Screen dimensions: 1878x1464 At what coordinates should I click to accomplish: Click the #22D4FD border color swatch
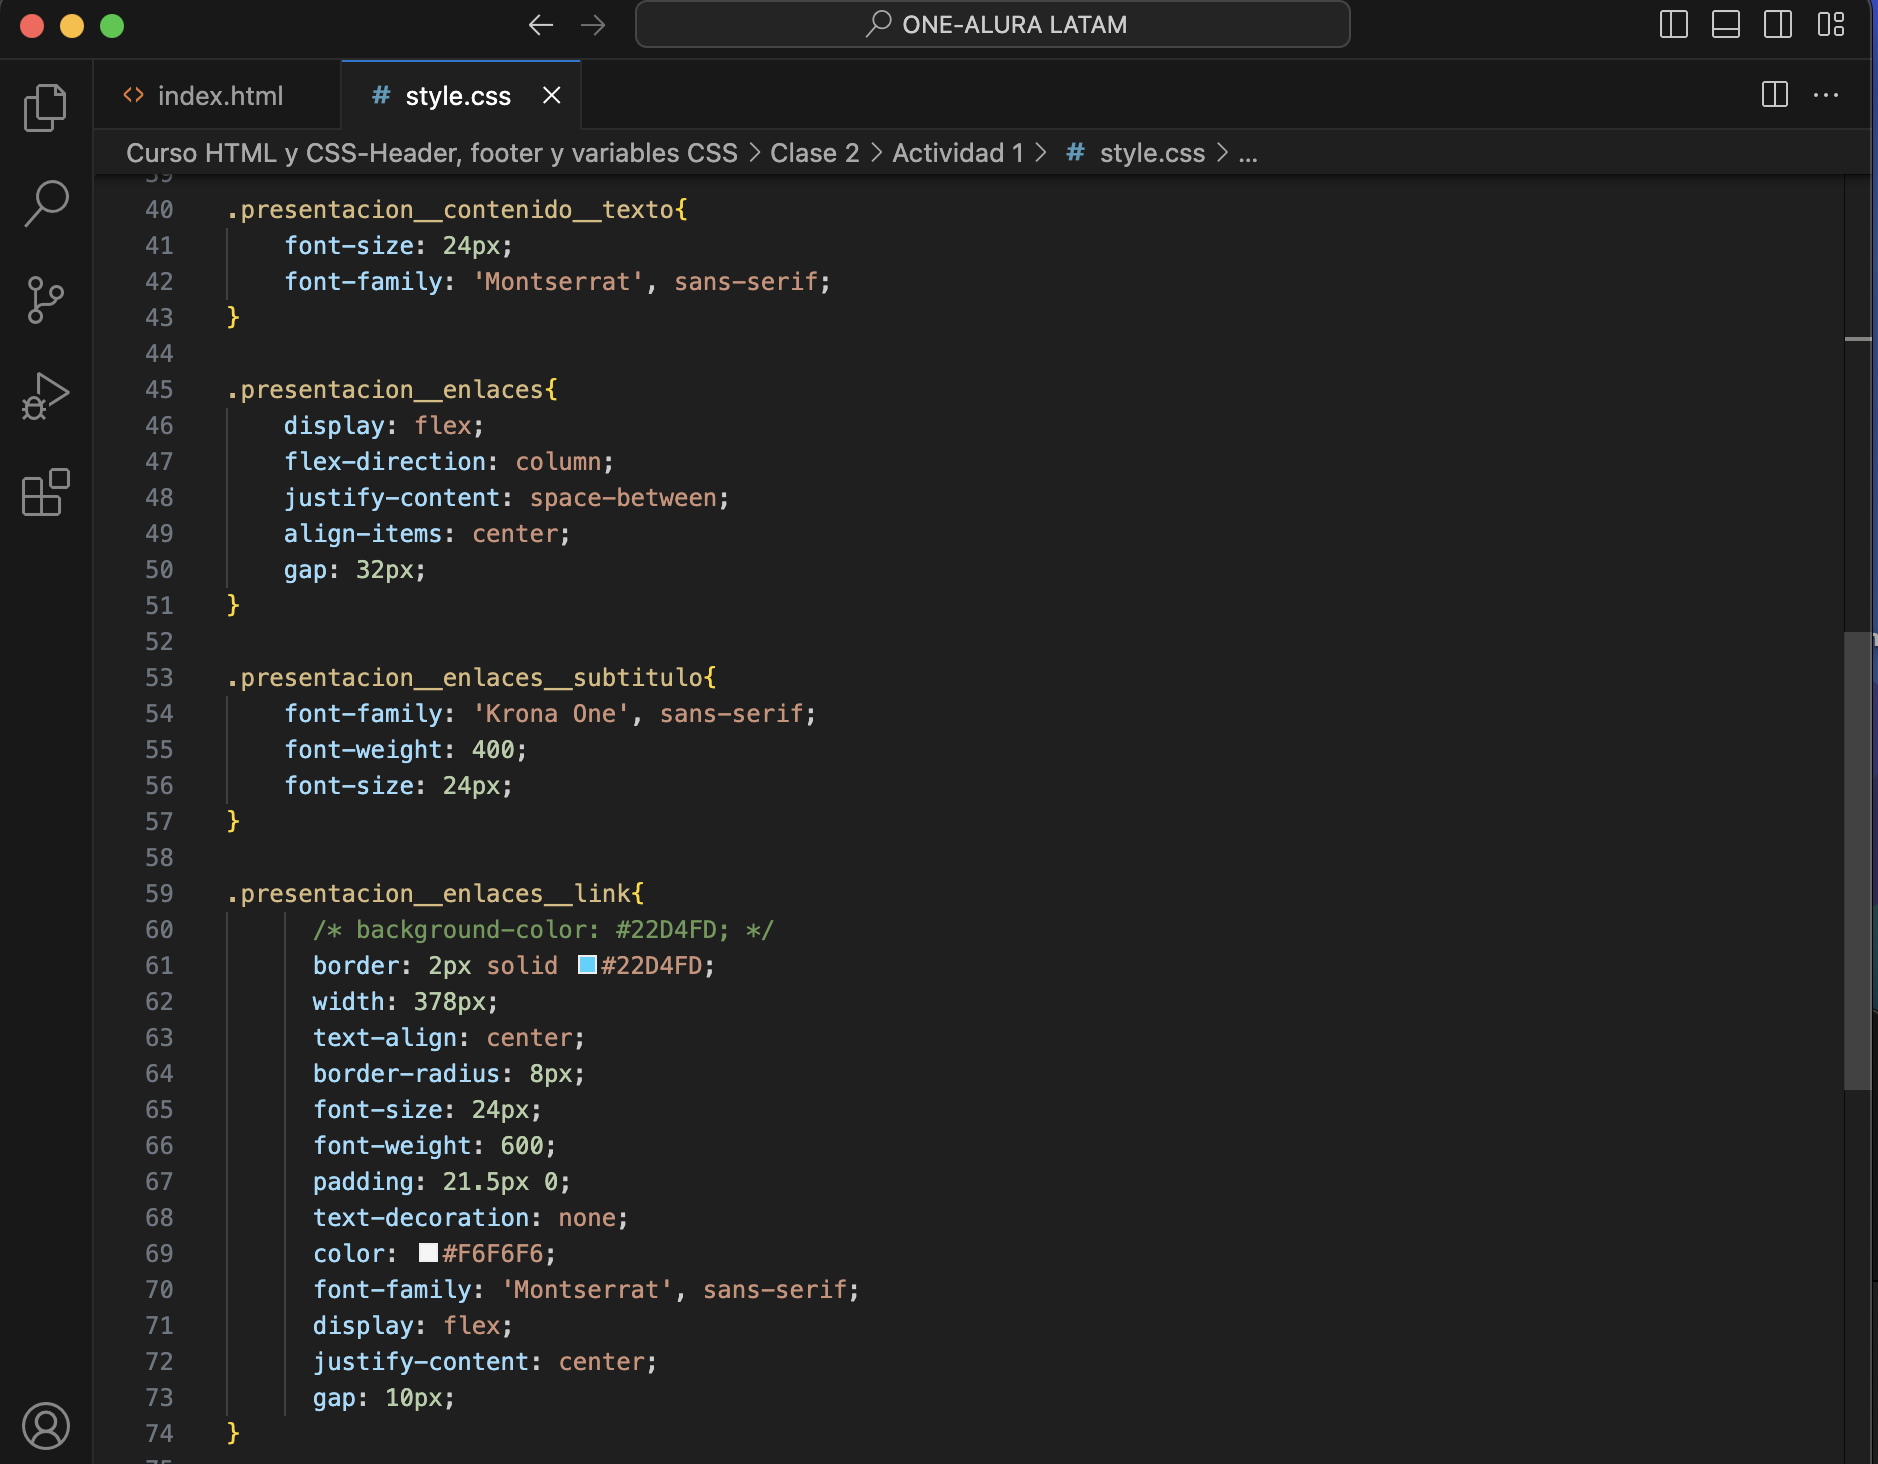[588, 965]
